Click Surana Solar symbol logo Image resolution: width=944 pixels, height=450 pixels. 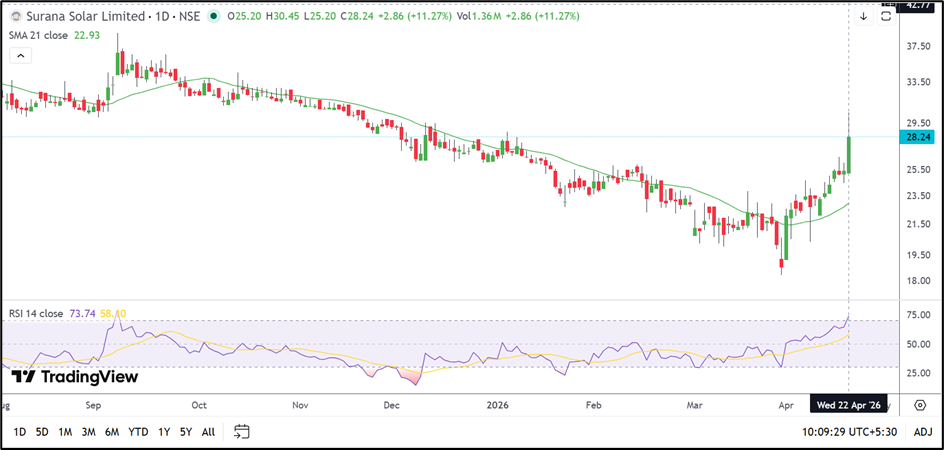click(x=14, y=17)
